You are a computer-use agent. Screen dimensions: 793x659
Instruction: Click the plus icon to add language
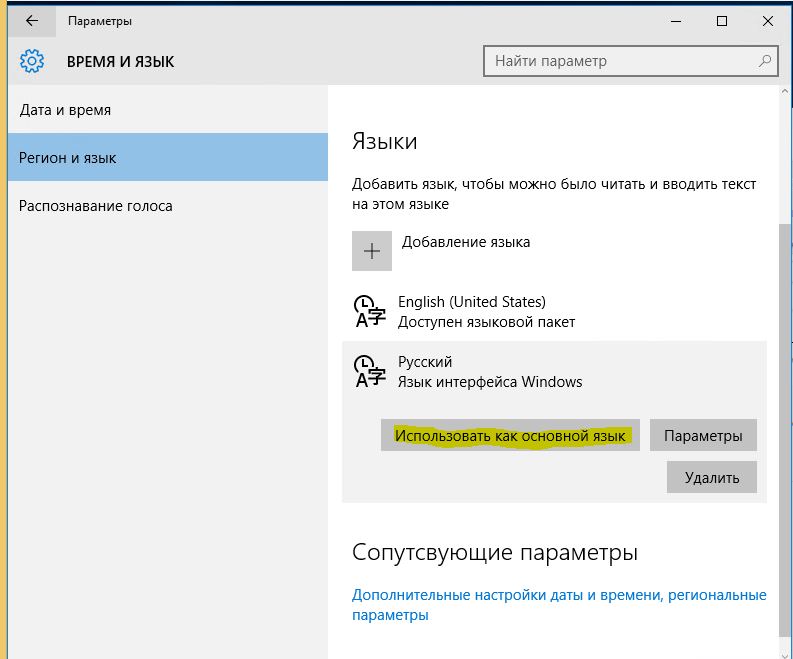click(x=372, y=251)
